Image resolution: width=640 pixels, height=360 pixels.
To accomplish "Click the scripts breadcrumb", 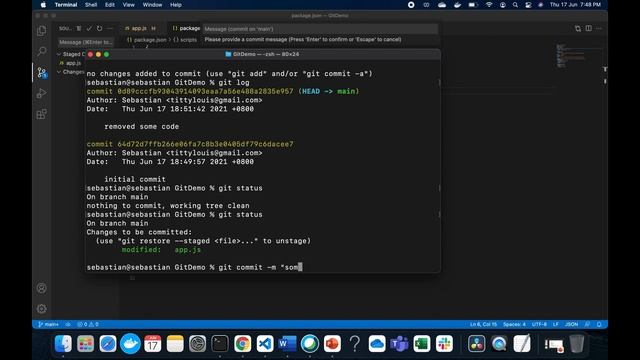I will (x=185, y=40).
